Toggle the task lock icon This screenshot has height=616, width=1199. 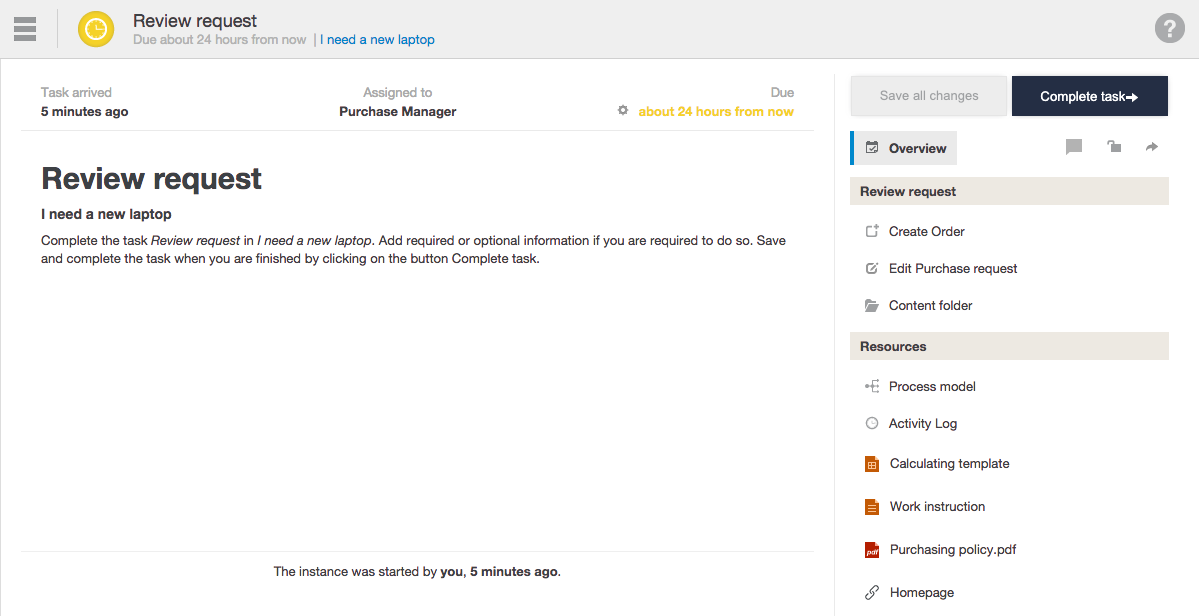[1113, 147]
